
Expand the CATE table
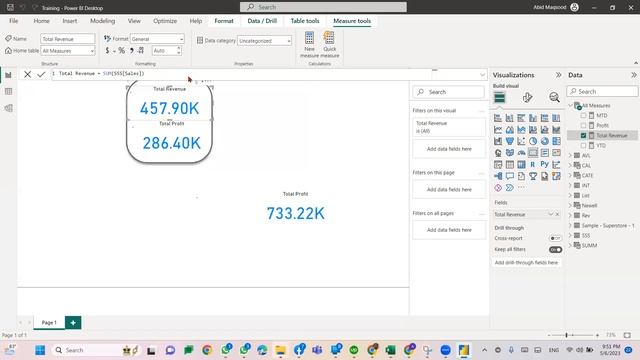coord(571,176)
